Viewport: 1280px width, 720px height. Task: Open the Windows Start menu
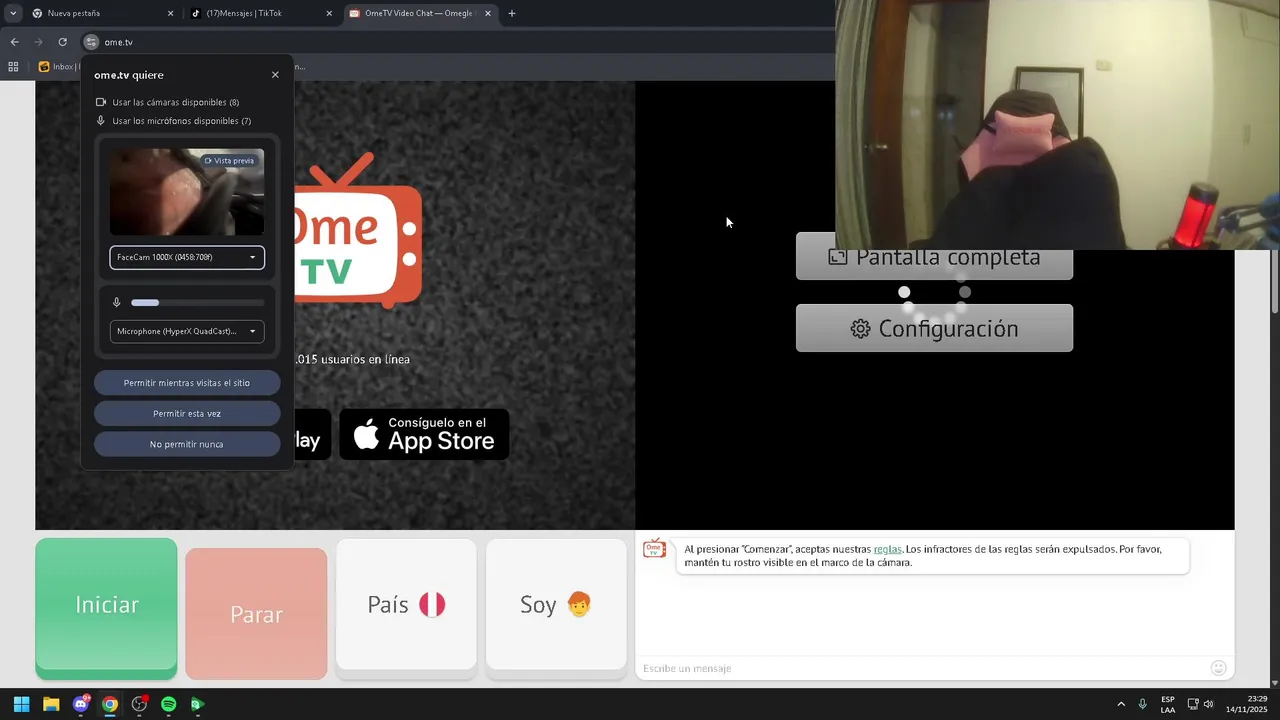click(21, 704)
